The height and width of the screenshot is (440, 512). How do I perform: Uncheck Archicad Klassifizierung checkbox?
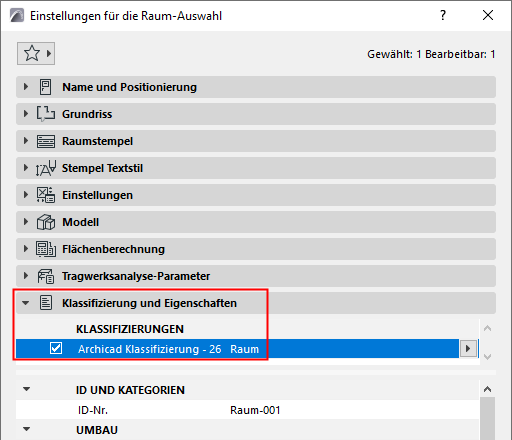coord(56,348)
